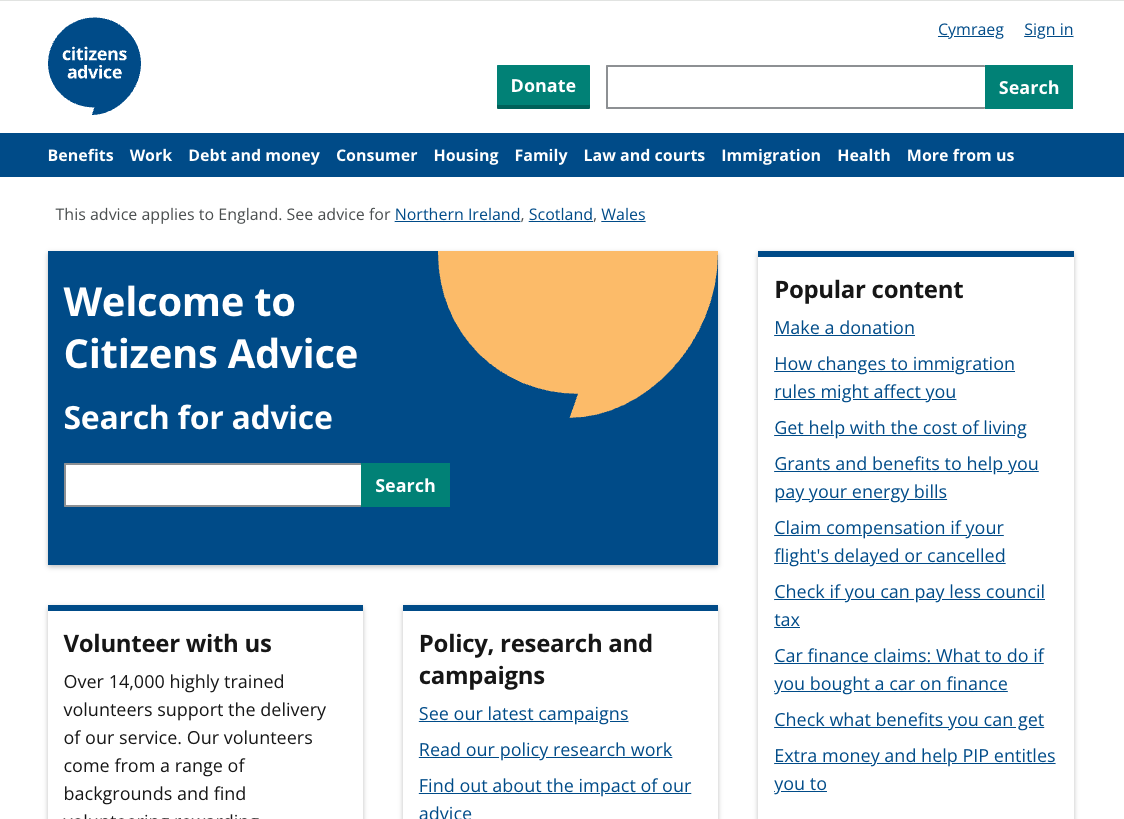See advice for Northern Ireland
This screenshot has width=1124, height=819.
click(x=457, y=214)
